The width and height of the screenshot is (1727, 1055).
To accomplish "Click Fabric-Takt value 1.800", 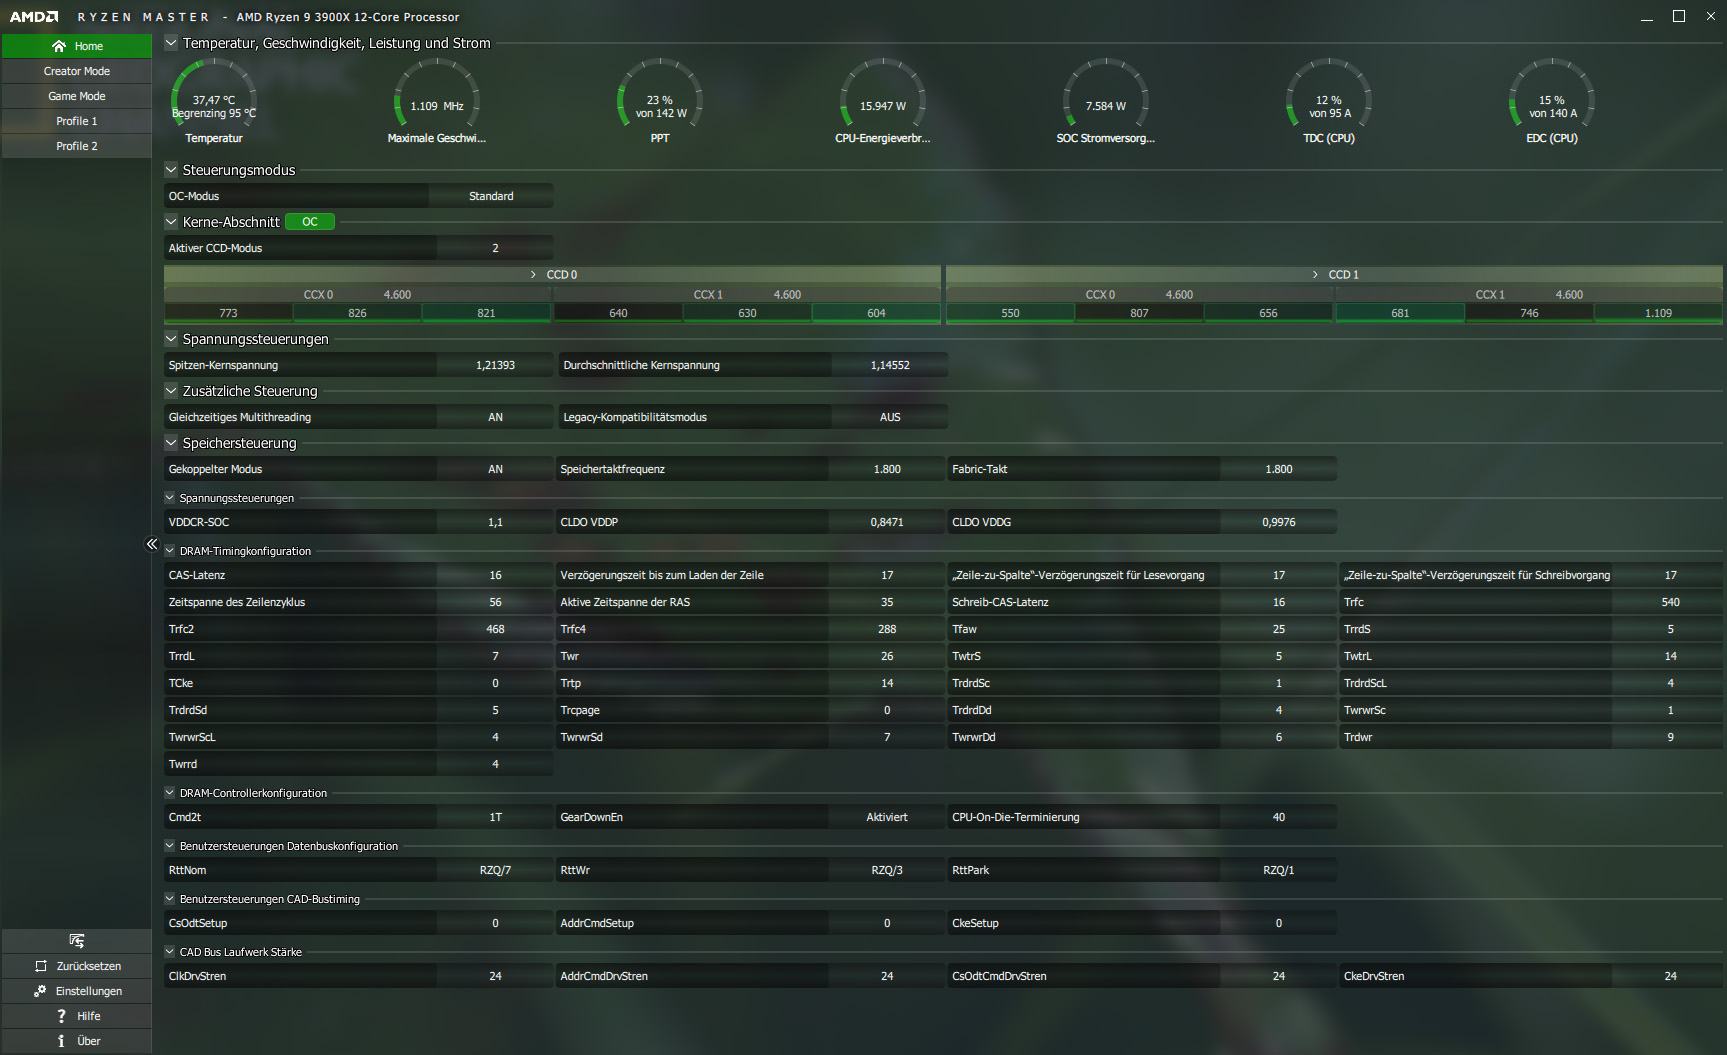I will [x=1279, y=469].
